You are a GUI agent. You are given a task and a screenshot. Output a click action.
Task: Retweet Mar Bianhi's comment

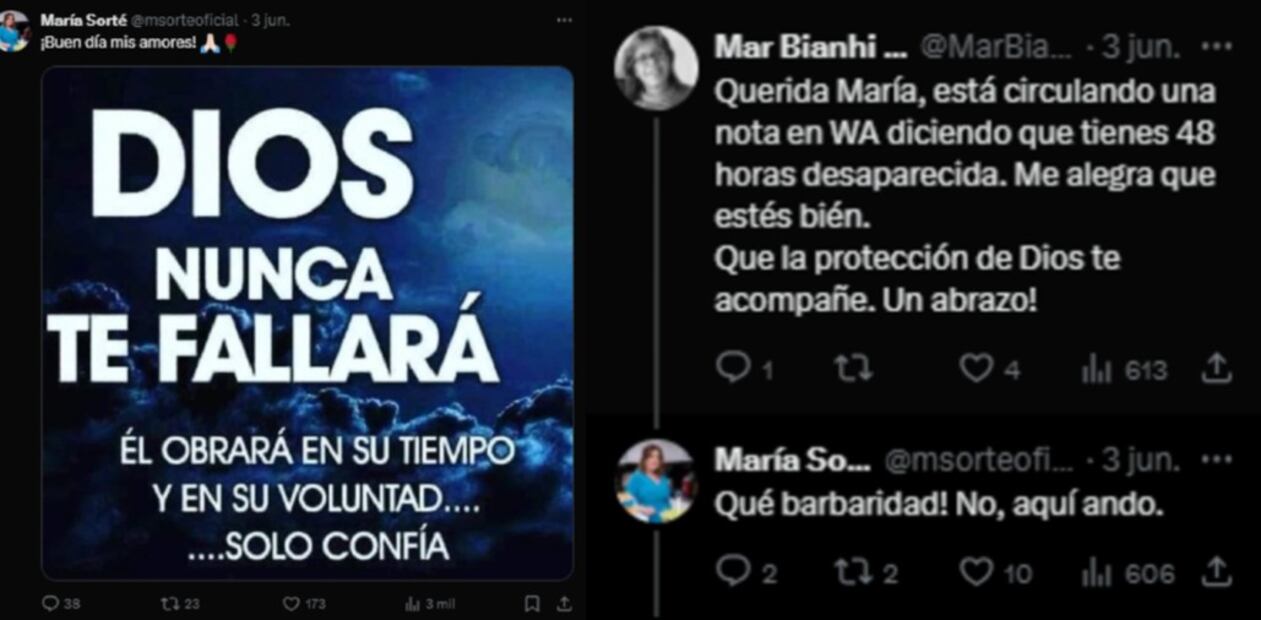pyautogui.click(x=853, y=370)
